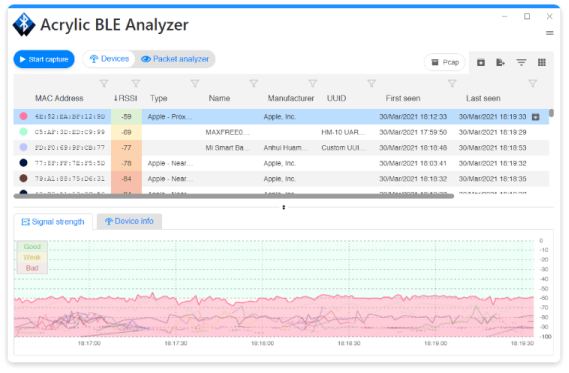Click the inventory box icon beside Pcap

[481, 62]
